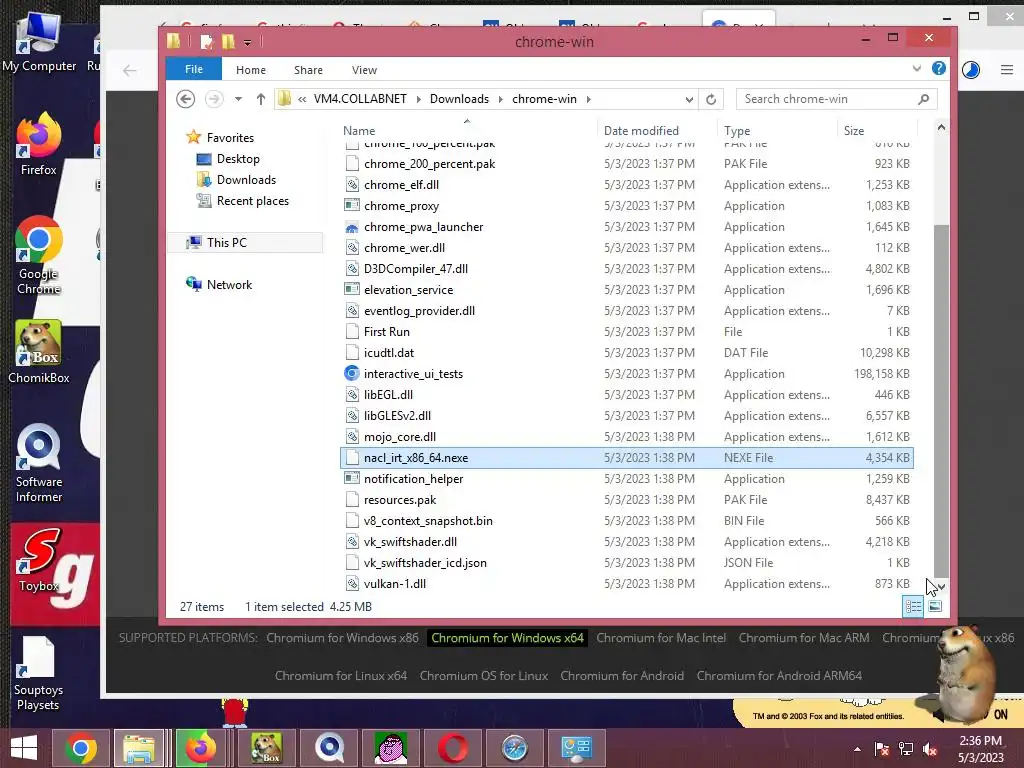
Task: Expand the ribbon with the chevron
Action: tap(916, 69)
